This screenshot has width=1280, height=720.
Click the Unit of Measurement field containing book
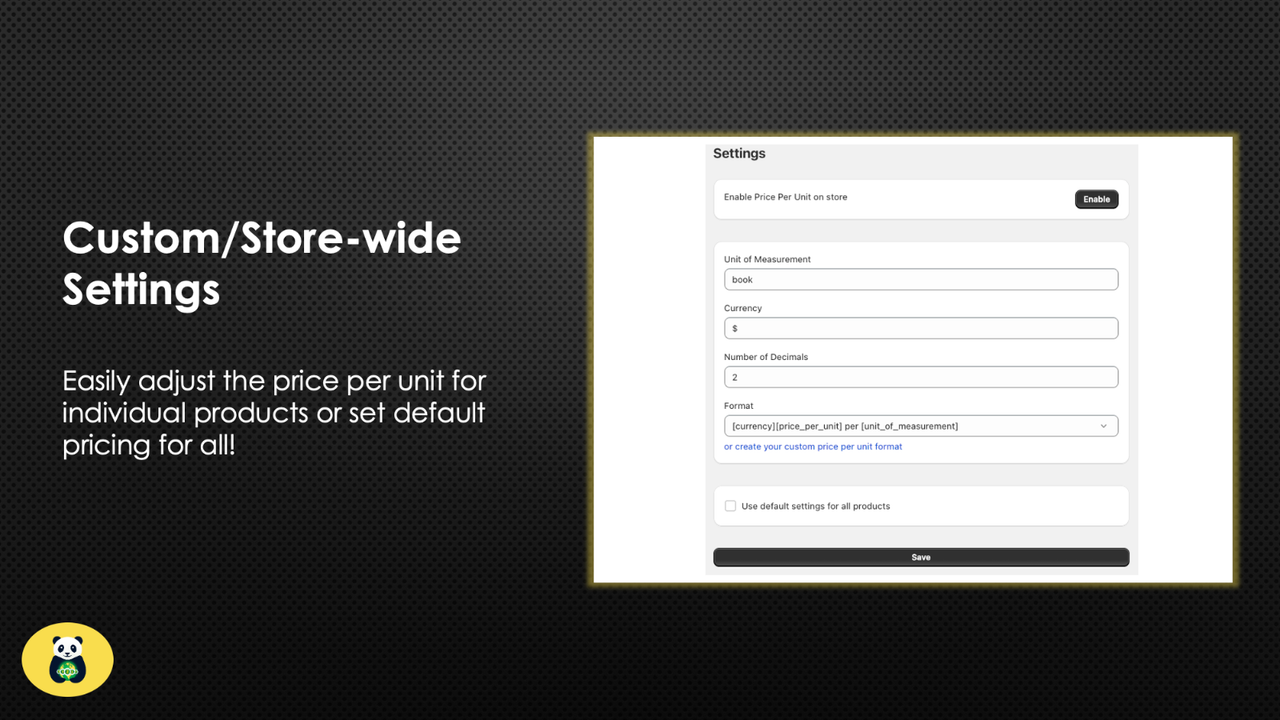click(x=921, y=280)
